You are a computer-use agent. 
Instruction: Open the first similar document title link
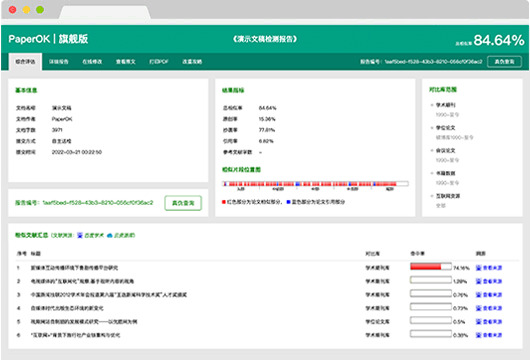coord(74,268)
